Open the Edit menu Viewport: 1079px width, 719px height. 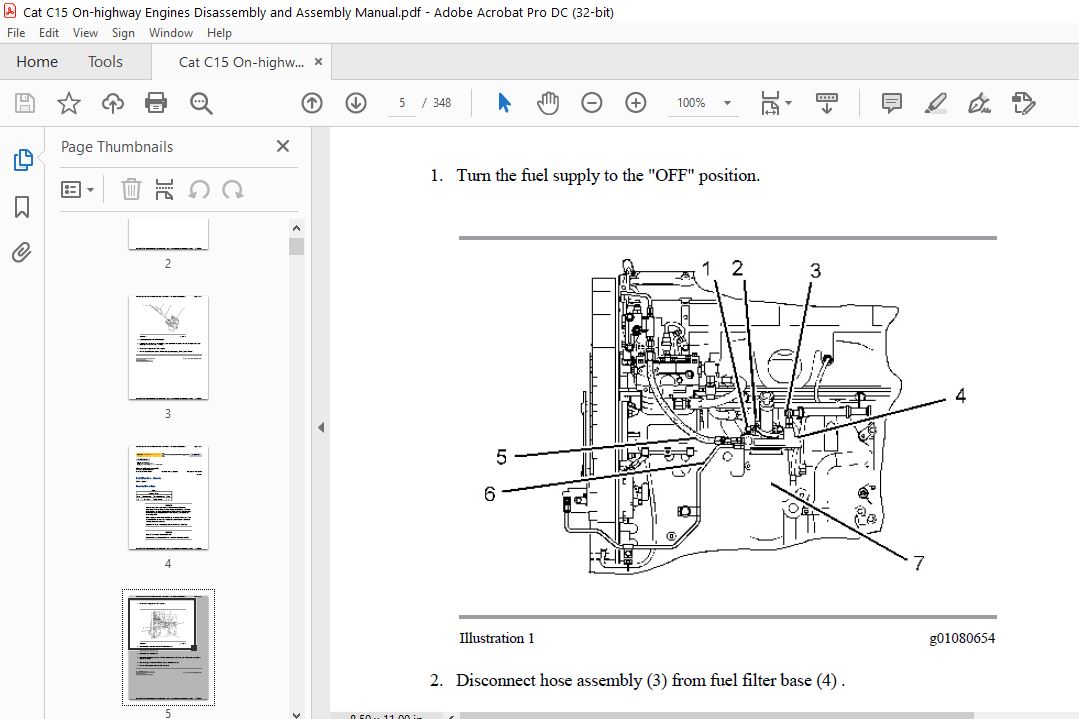48,32
